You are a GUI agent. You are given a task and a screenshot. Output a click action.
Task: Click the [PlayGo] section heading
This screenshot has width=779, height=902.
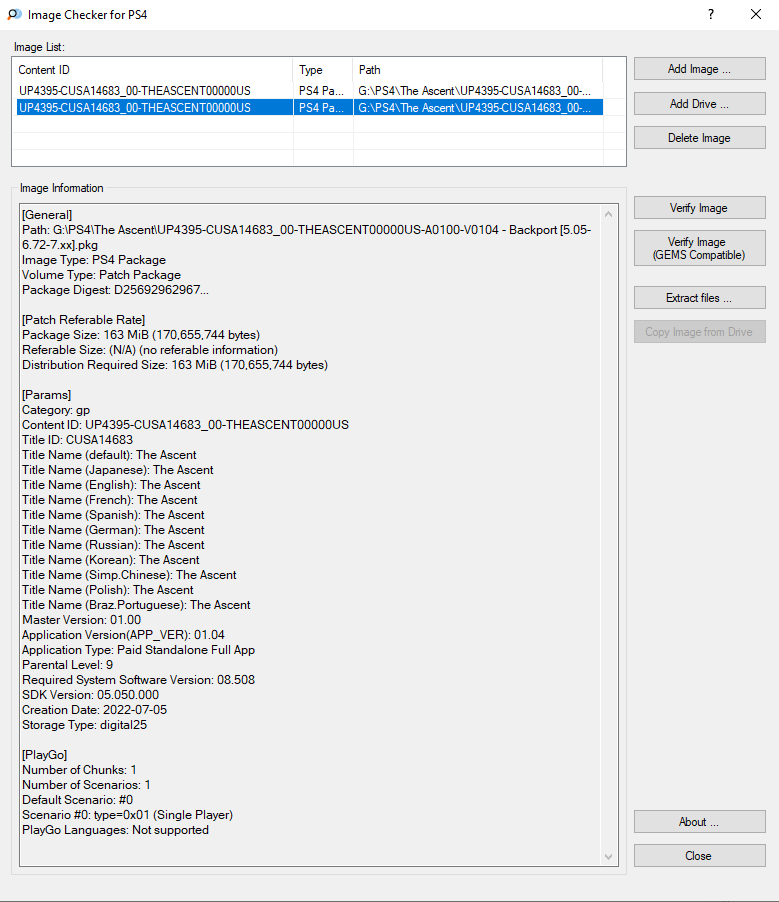click(x=44, y=755)
